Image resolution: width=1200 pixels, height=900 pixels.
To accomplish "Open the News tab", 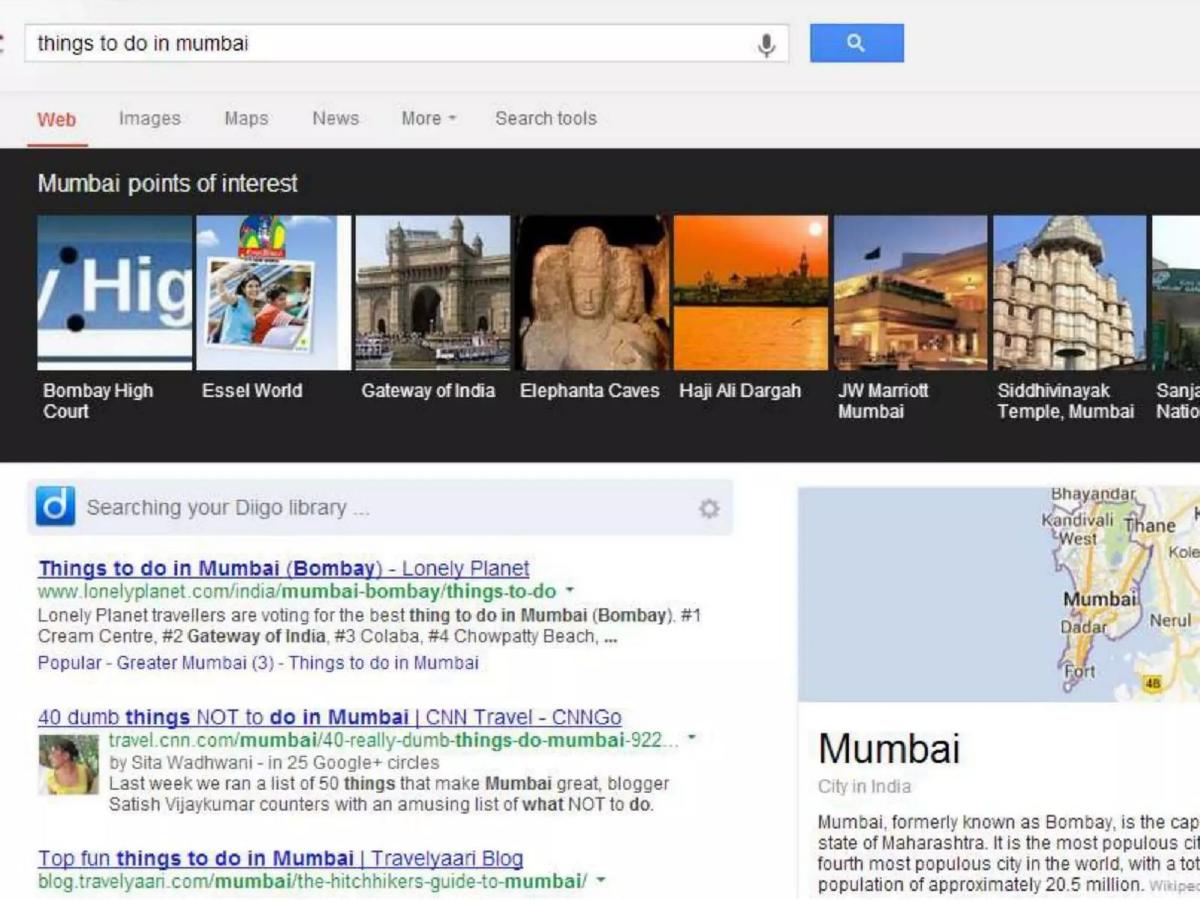I will pos(335,118).
